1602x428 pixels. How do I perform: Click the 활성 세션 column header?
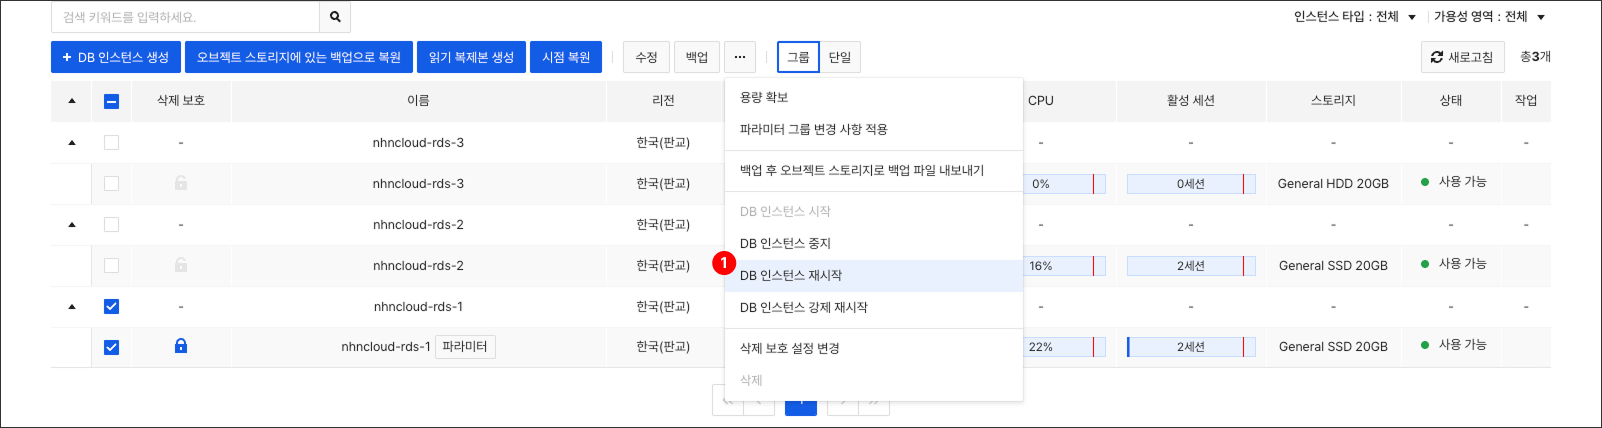[1191, 101]
